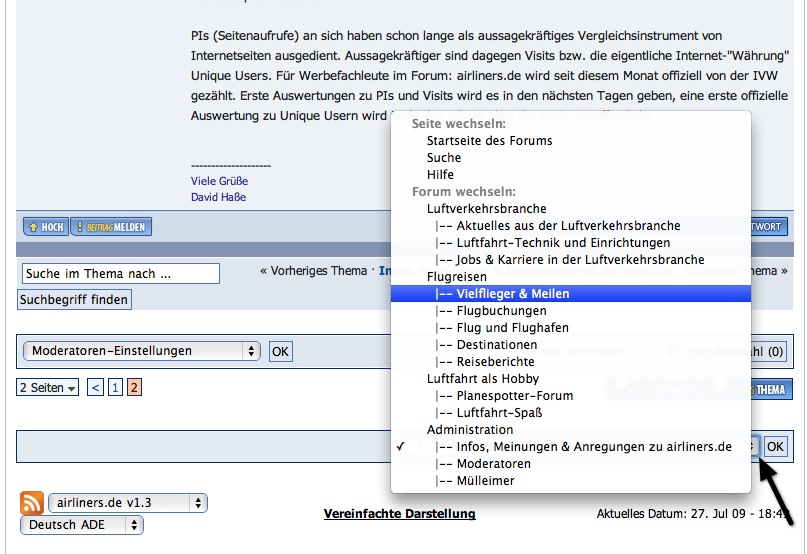Open the Deutsch ADE language dropdown
This screenshot has height=554, width=807.
coord(82,525)
